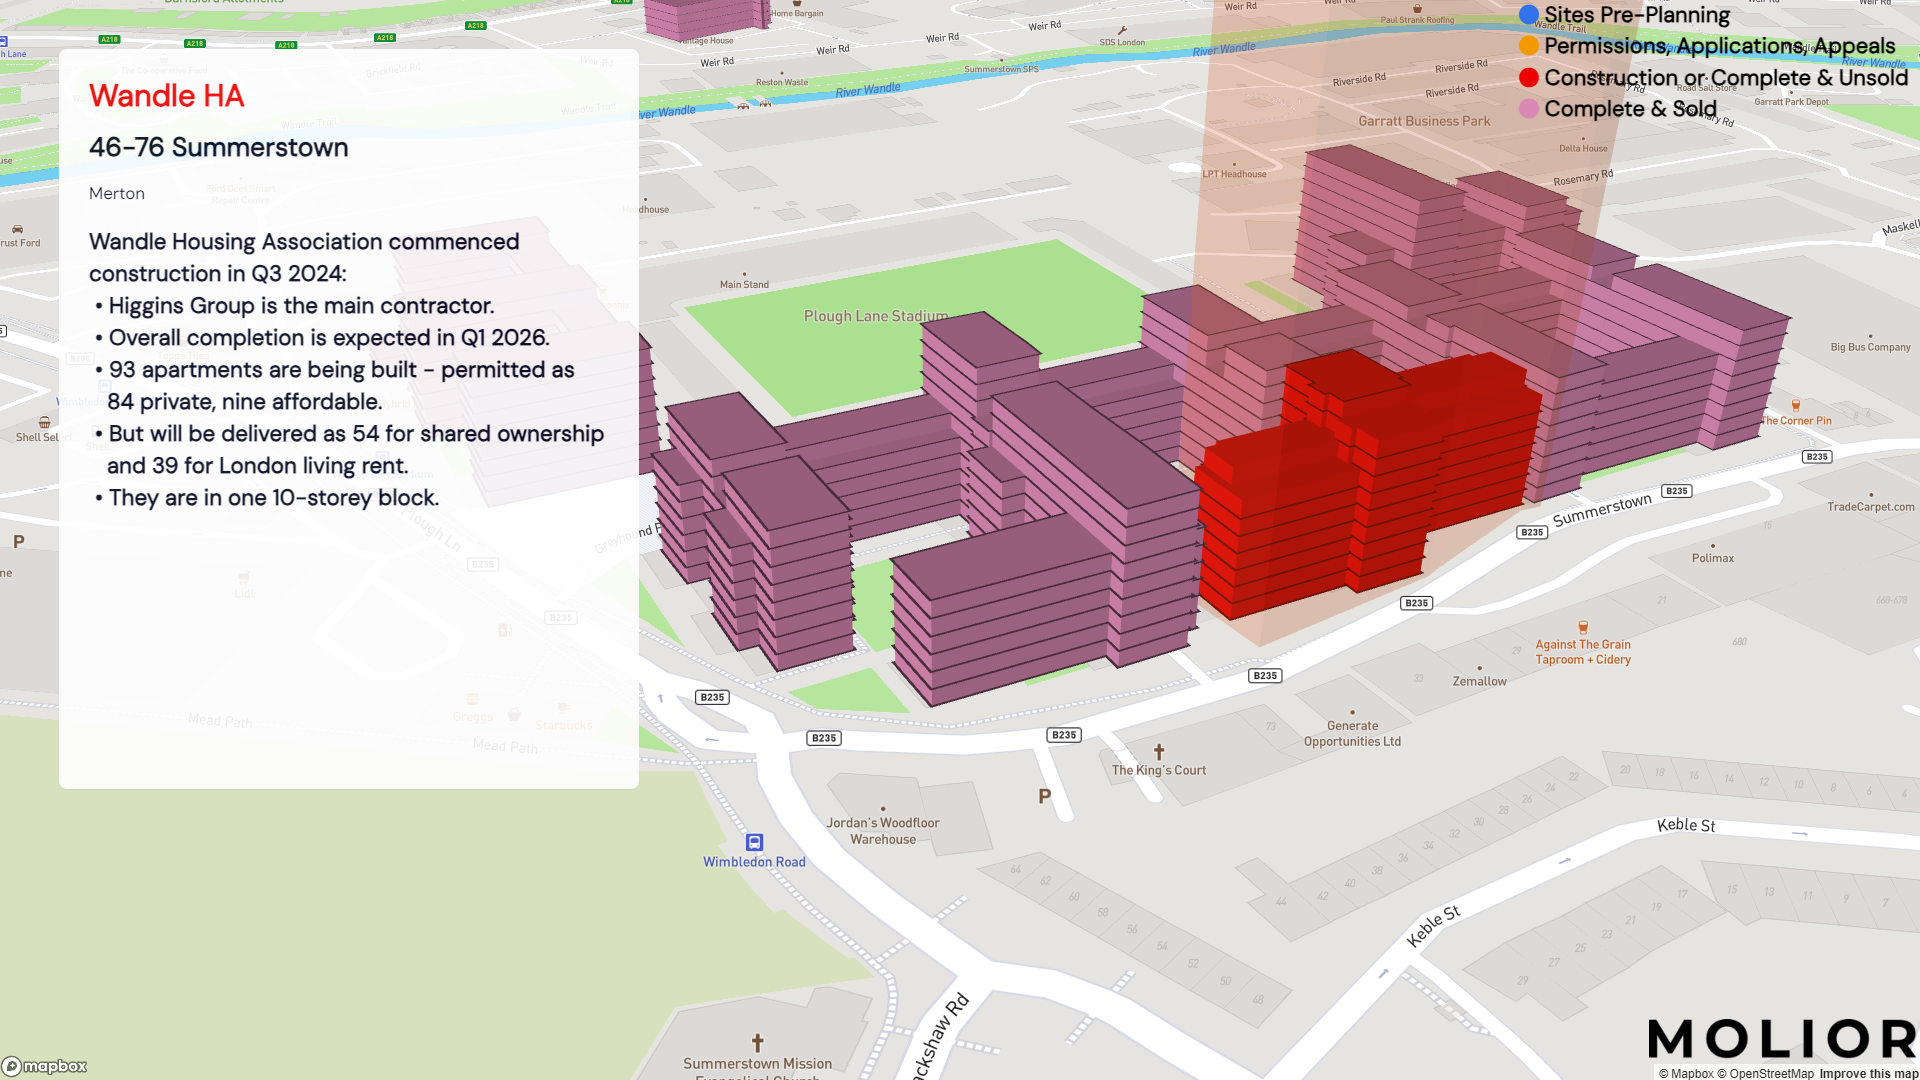
Task: Click the Summerstown road label
Action: [1602, 510]
